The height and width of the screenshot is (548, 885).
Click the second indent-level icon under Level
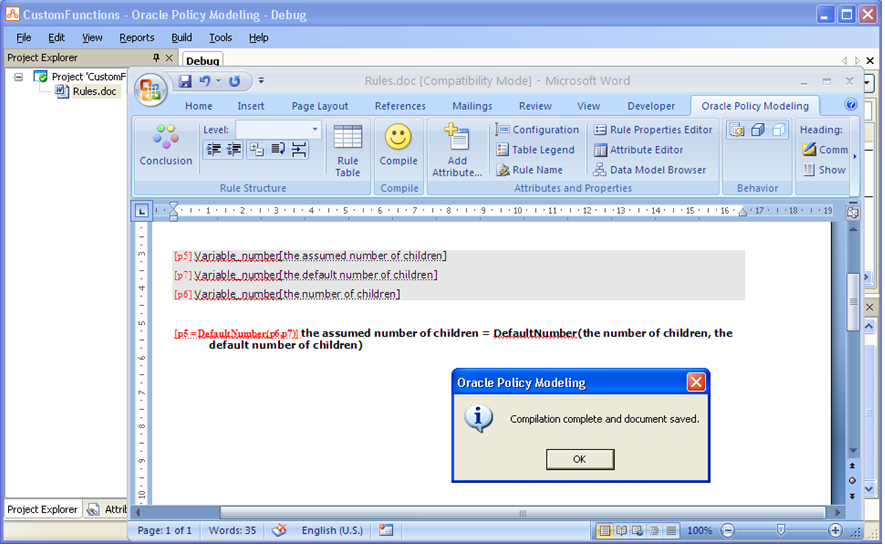(x=234, y=150)
